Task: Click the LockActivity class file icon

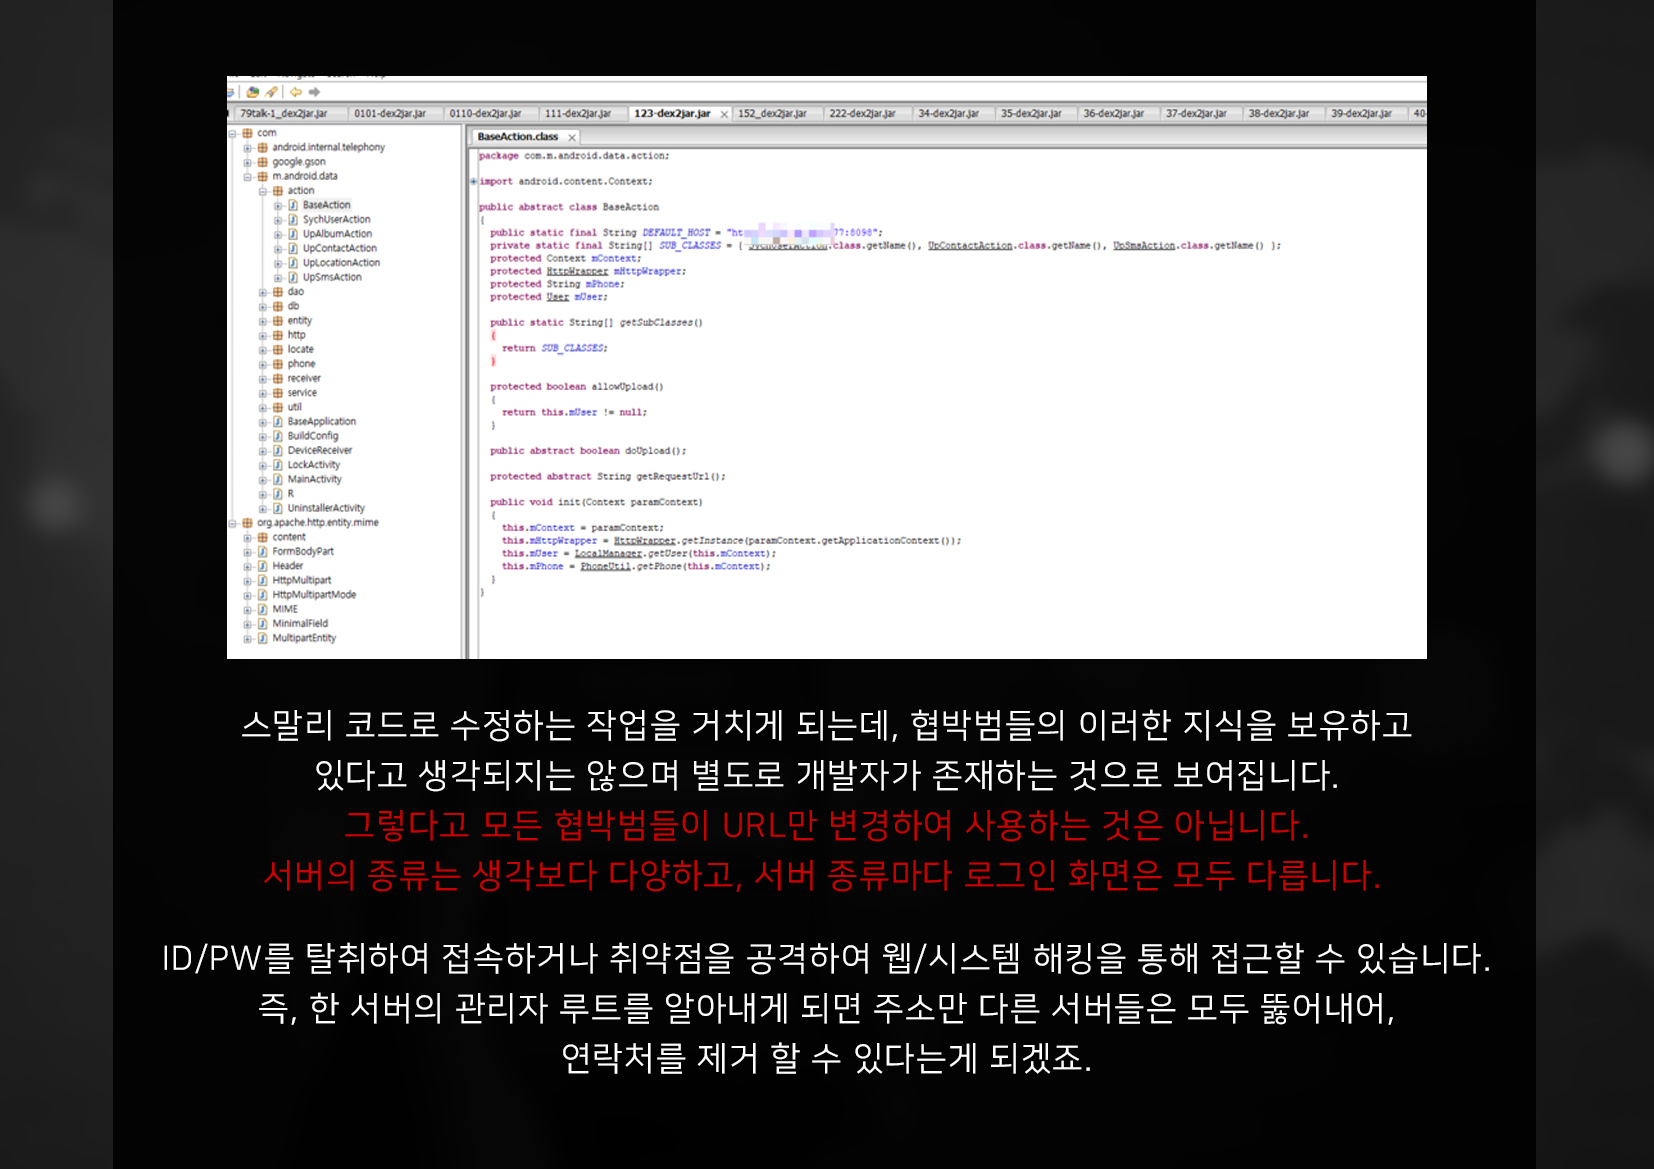Action: click(278, 465)
